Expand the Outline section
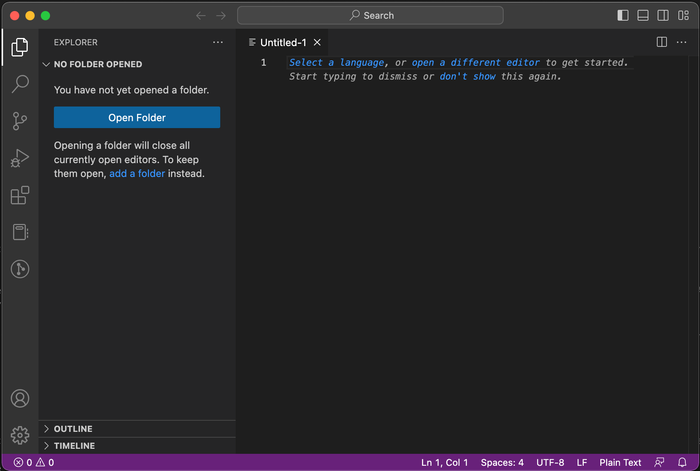700x471 pixels. coord(73,429)
